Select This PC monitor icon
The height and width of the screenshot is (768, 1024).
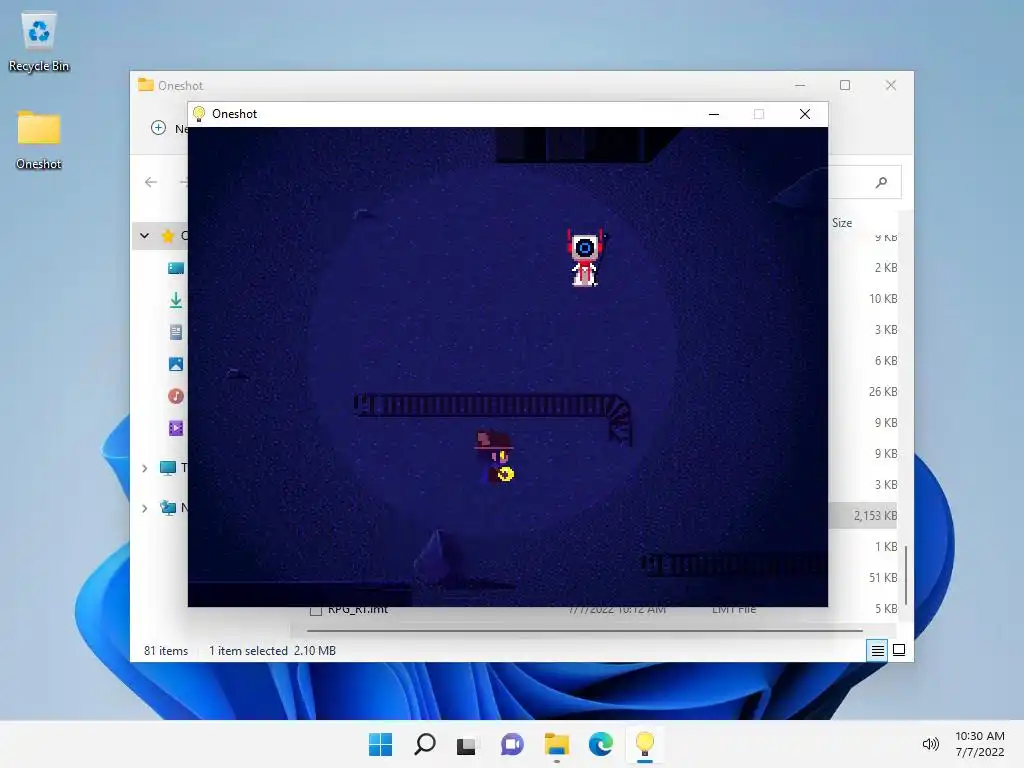coord(168,468)
